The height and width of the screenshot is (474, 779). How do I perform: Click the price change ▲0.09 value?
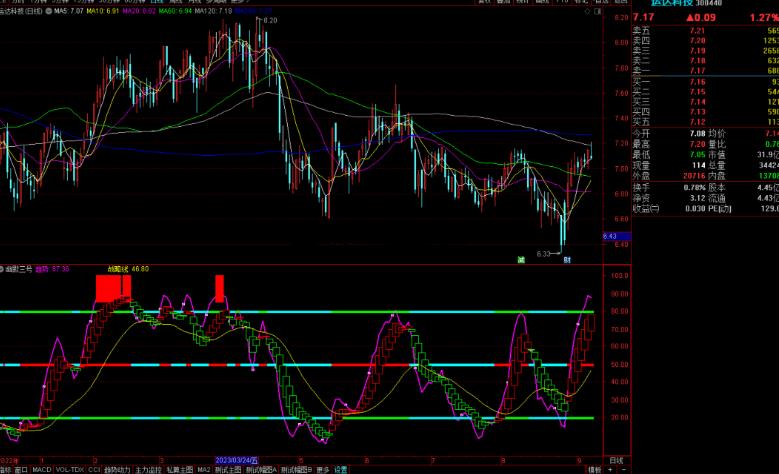701,17
